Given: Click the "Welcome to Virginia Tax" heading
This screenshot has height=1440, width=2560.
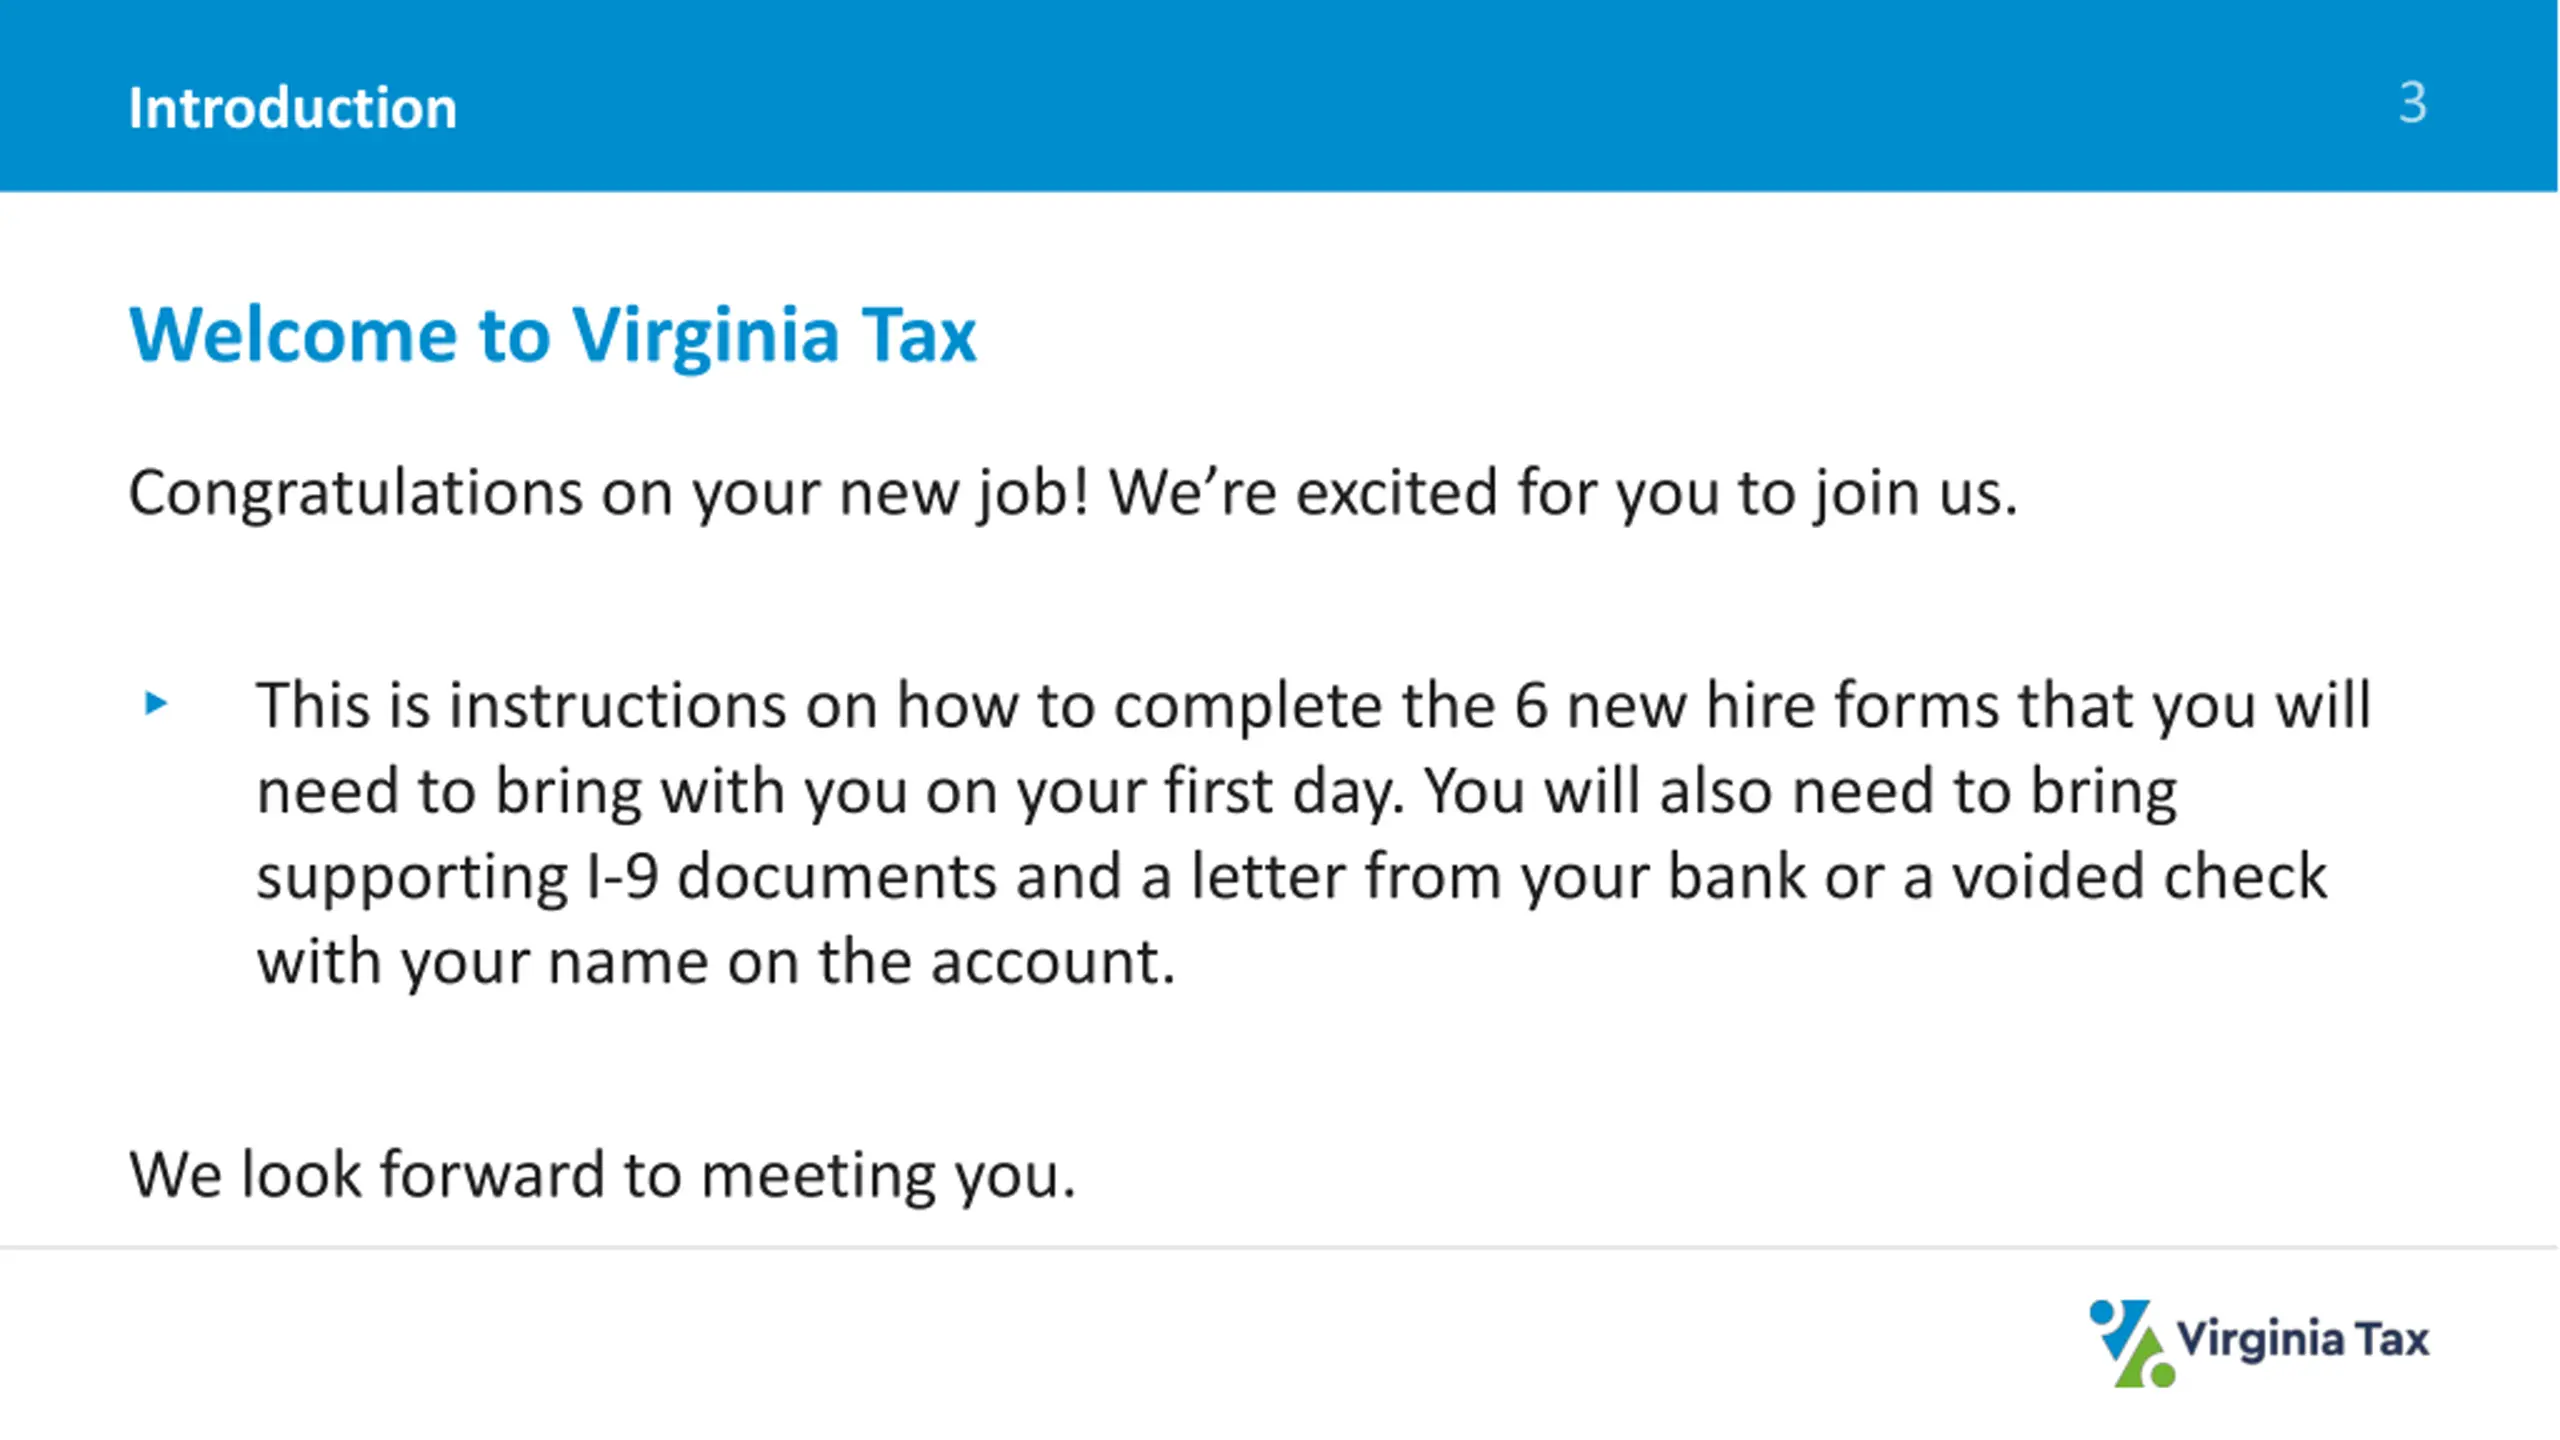Looking at the screenshot, I should (x=552, y=334).
